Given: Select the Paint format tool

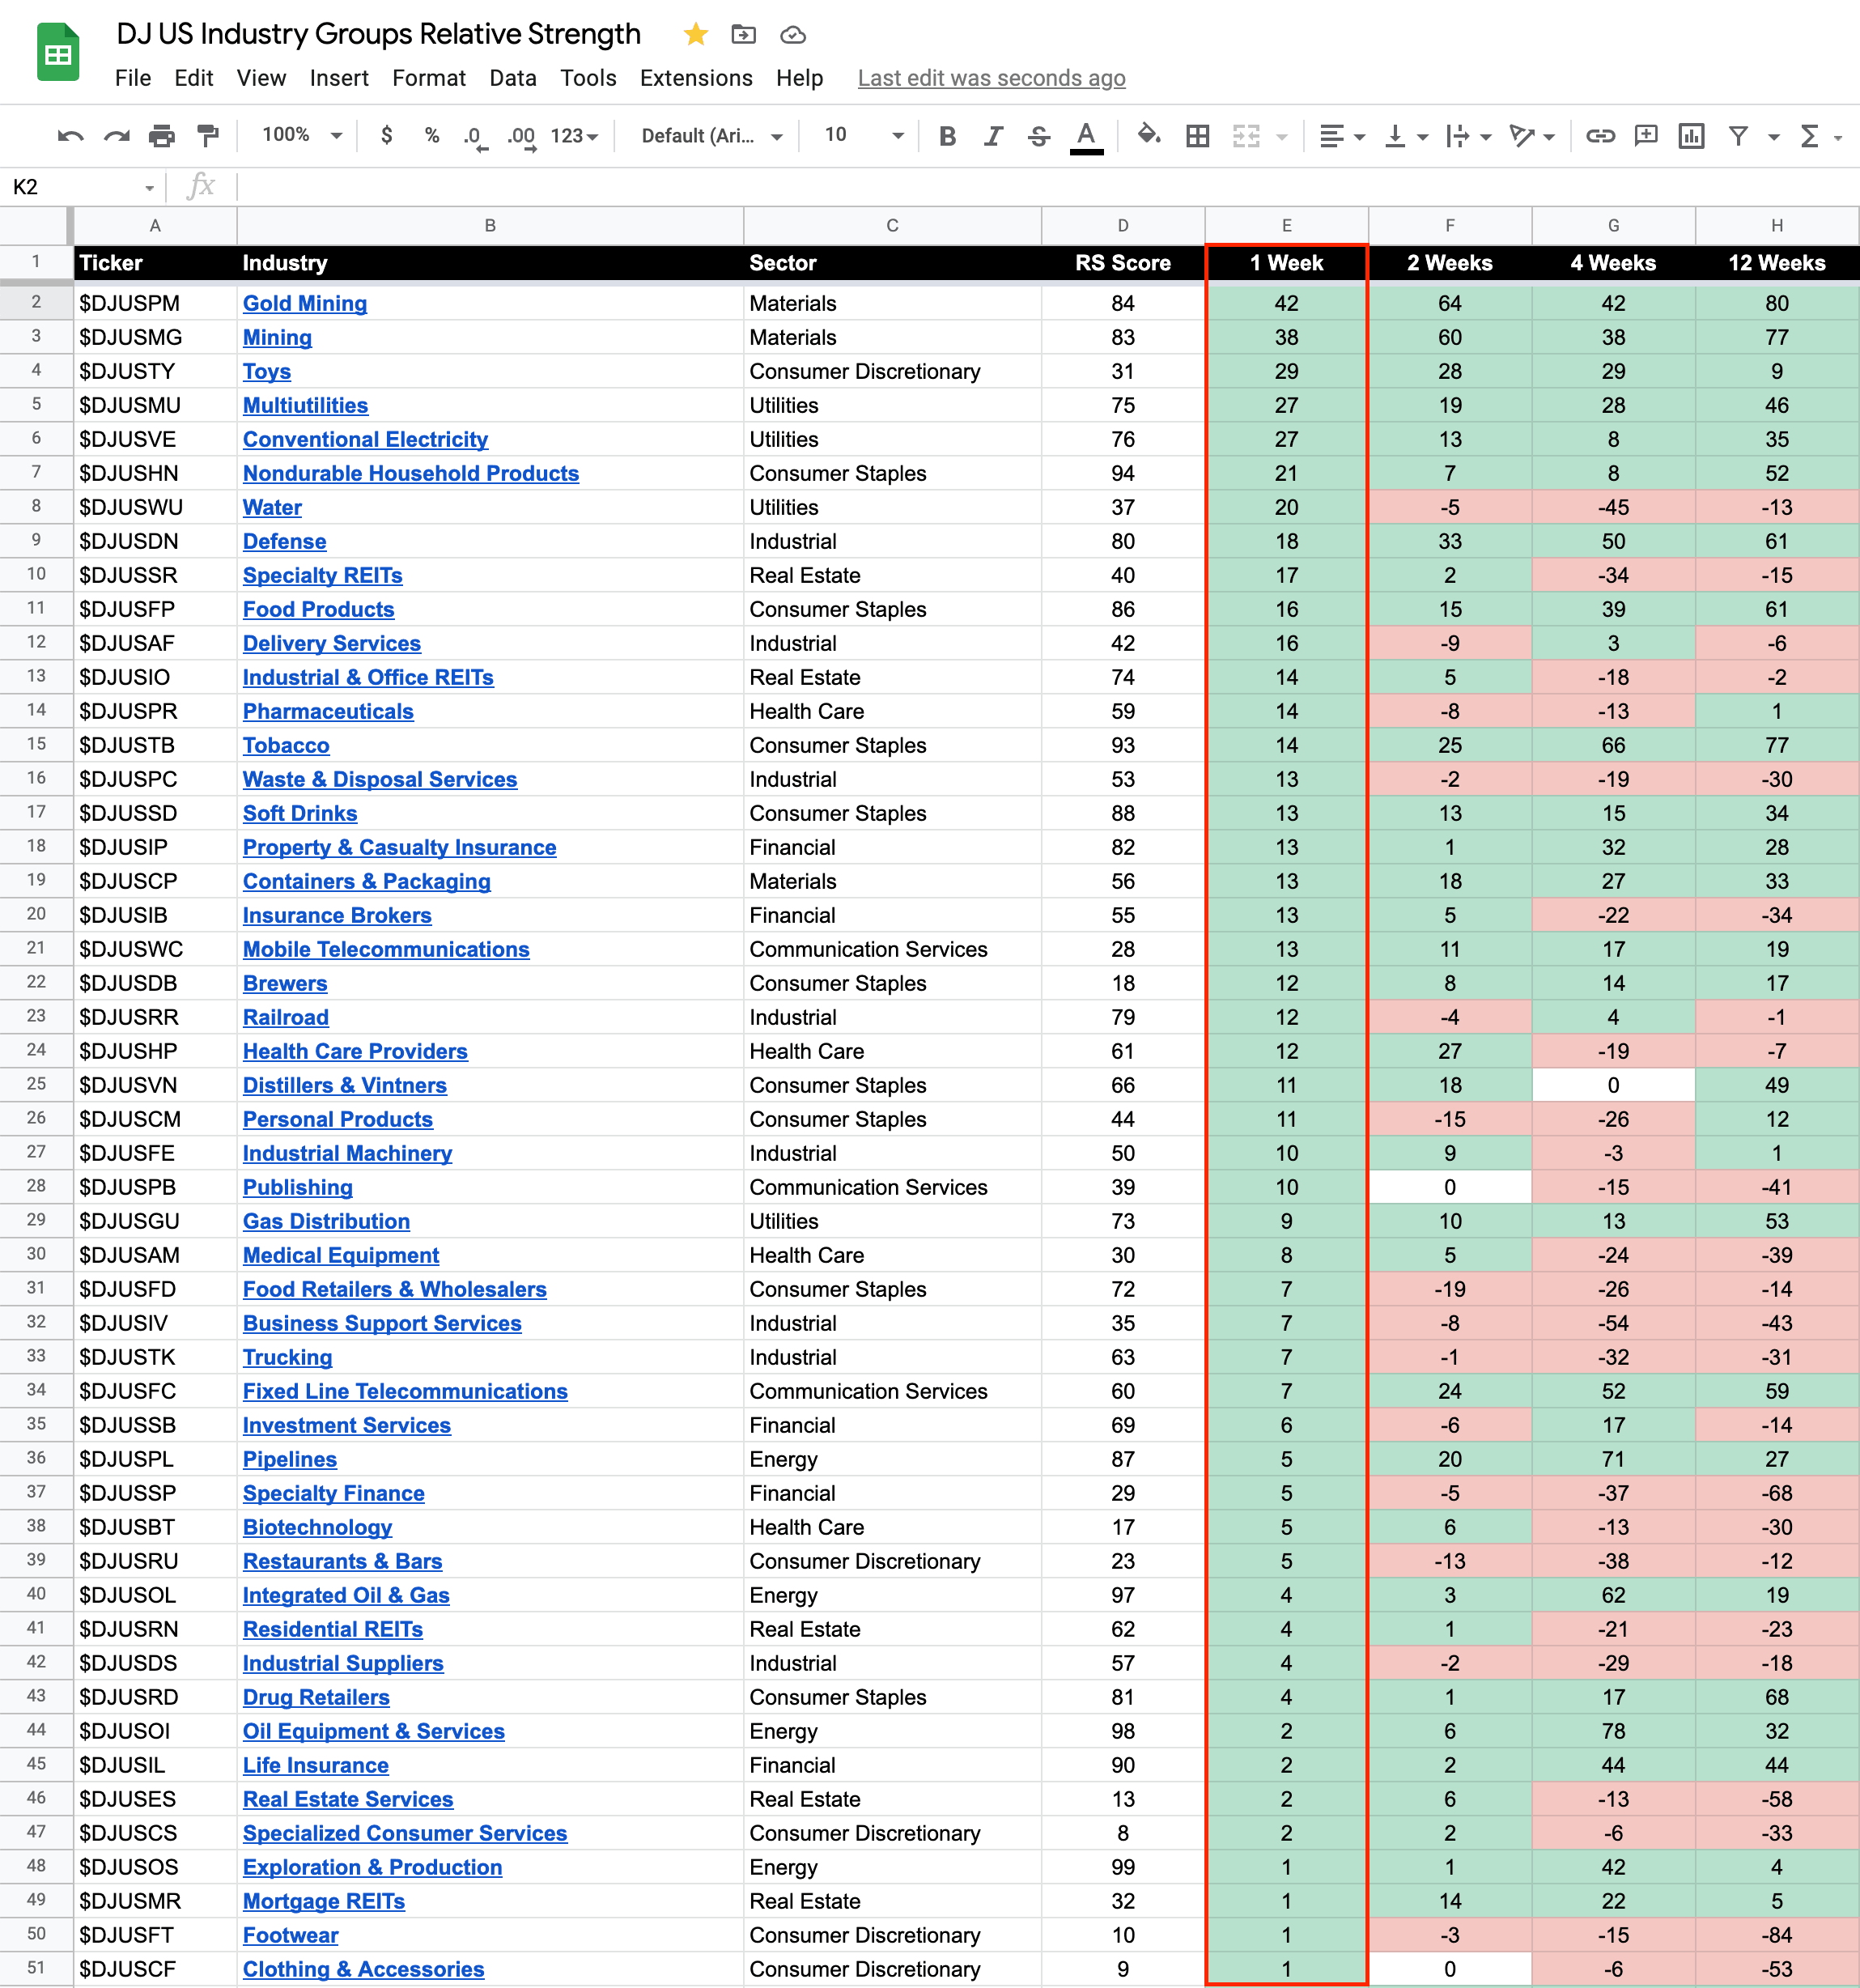Looking at the screenshot, I should point(208,136).
